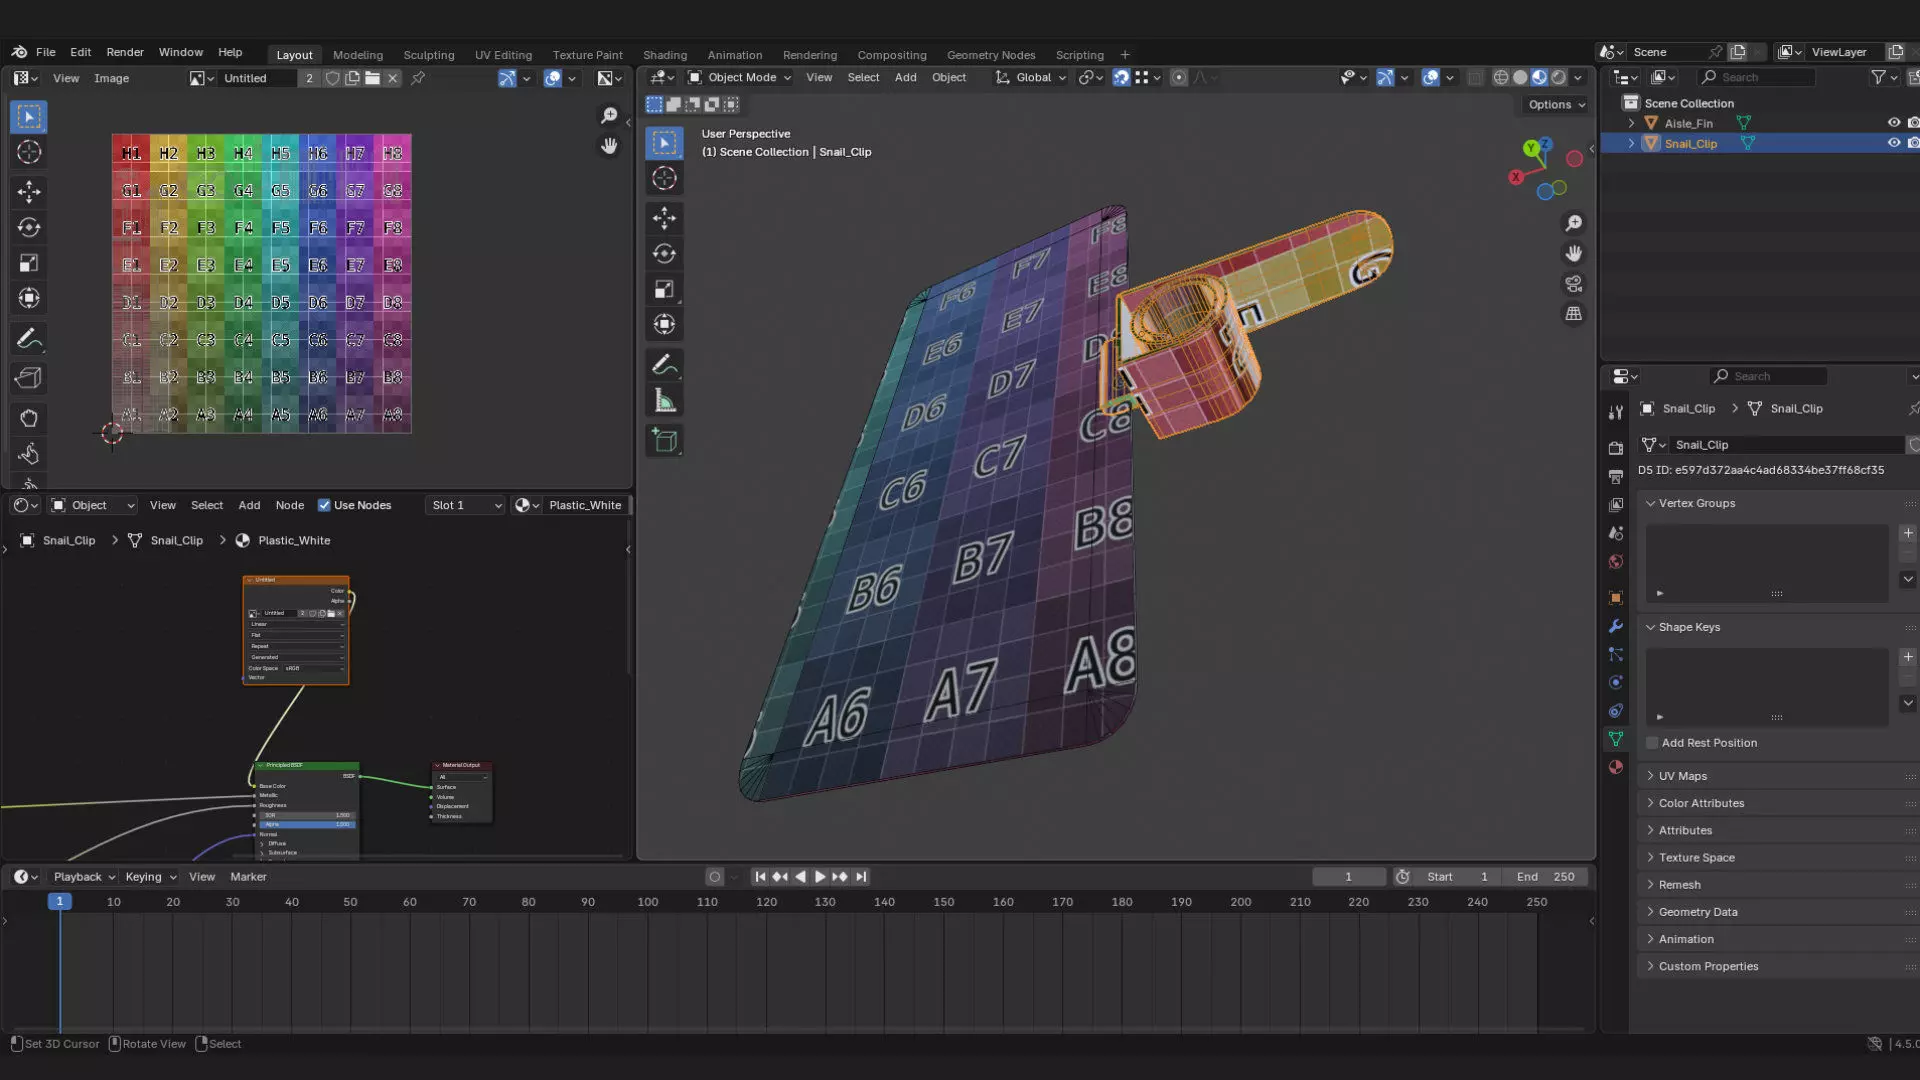Enable Add Rest Position checkbox
The height and width of the screenshot is (1080, 1920).
[1652, 743]
